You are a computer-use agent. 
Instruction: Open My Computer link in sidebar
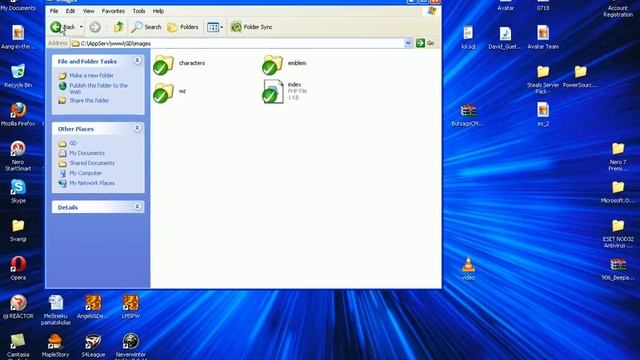coord(85,173)
